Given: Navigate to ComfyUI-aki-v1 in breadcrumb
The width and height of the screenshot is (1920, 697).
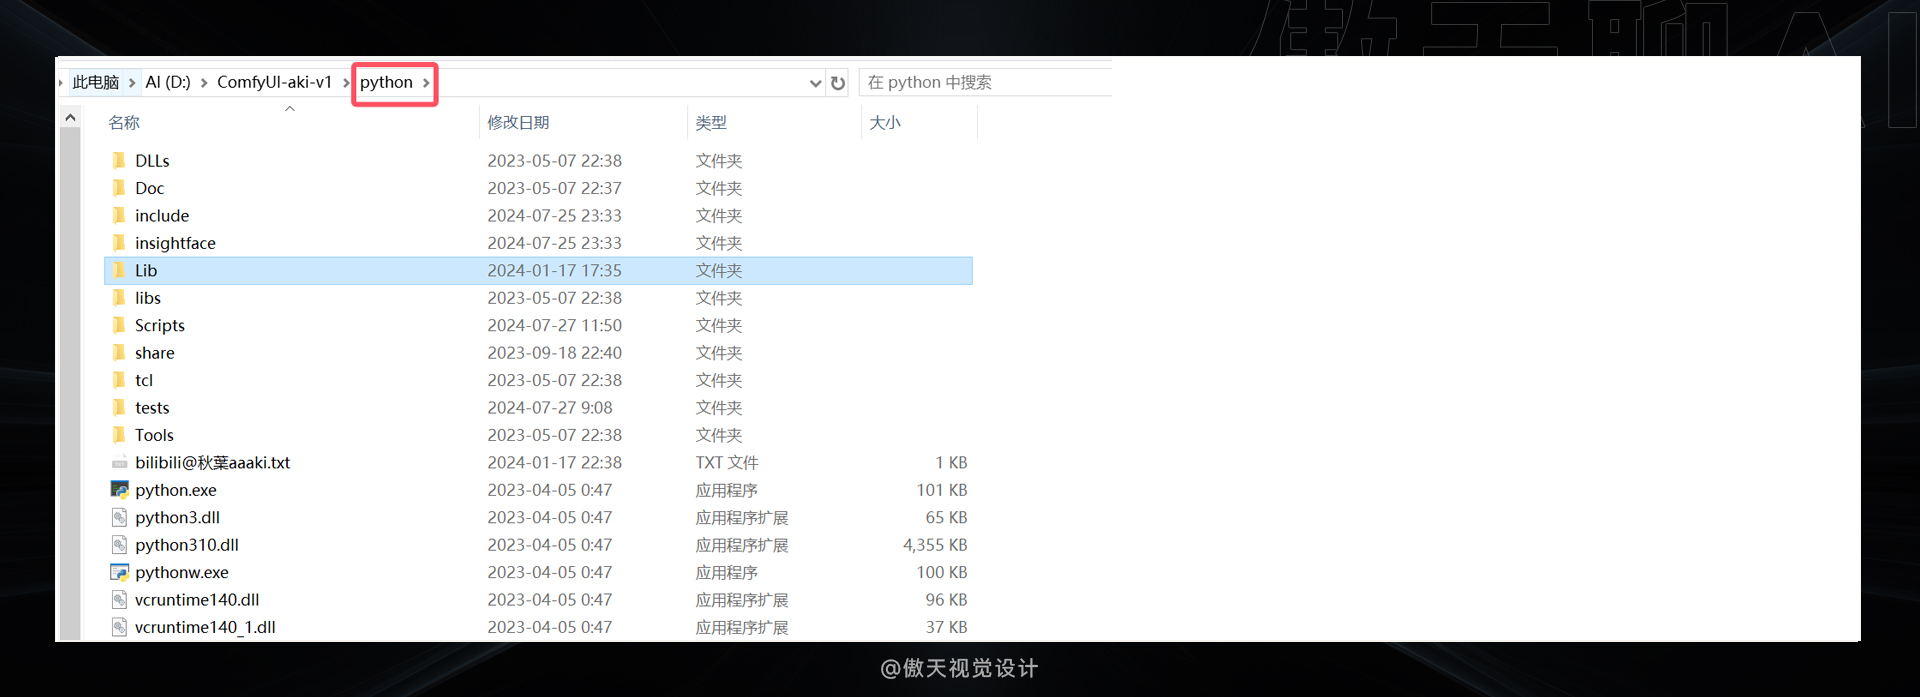Looking at the screenshot, I should pos(274,82).
